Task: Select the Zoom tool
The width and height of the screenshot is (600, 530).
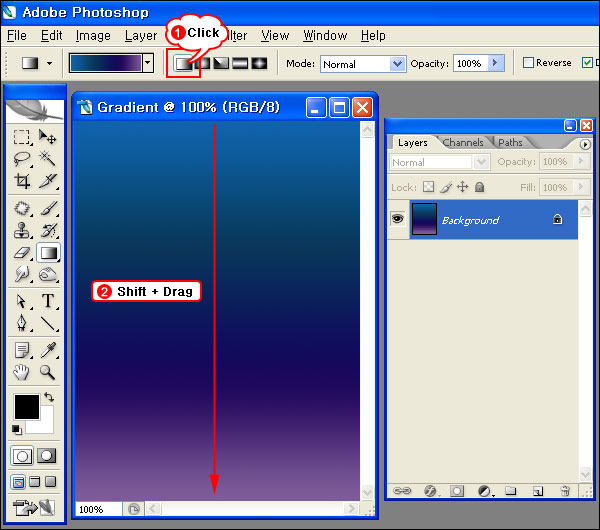Action: (48, 372)
